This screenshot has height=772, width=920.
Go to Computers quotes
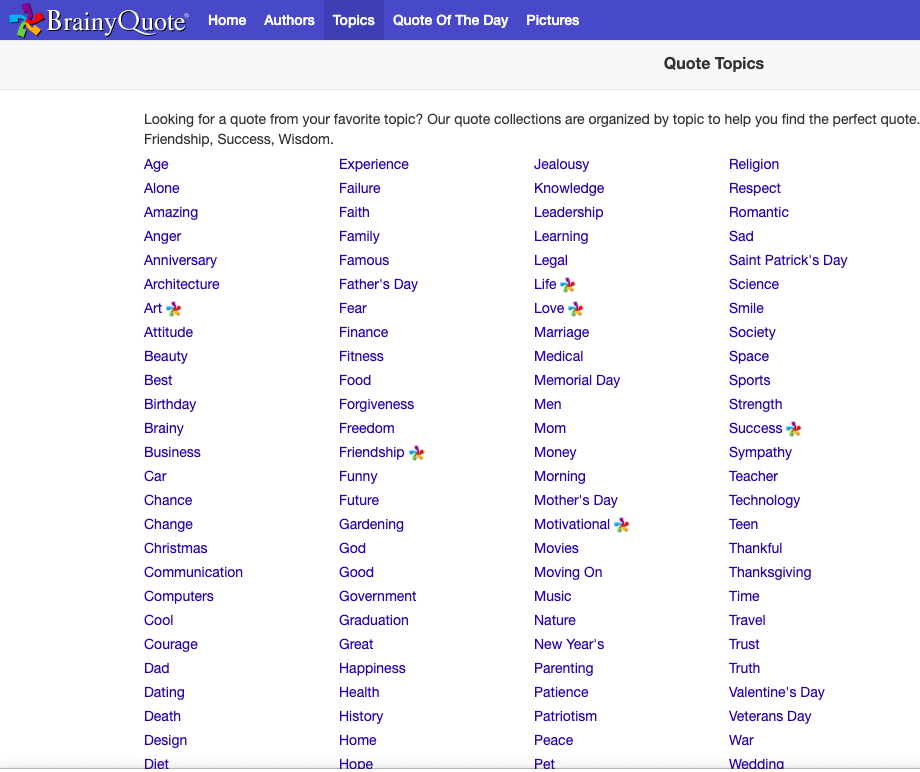tap(178, 597)
